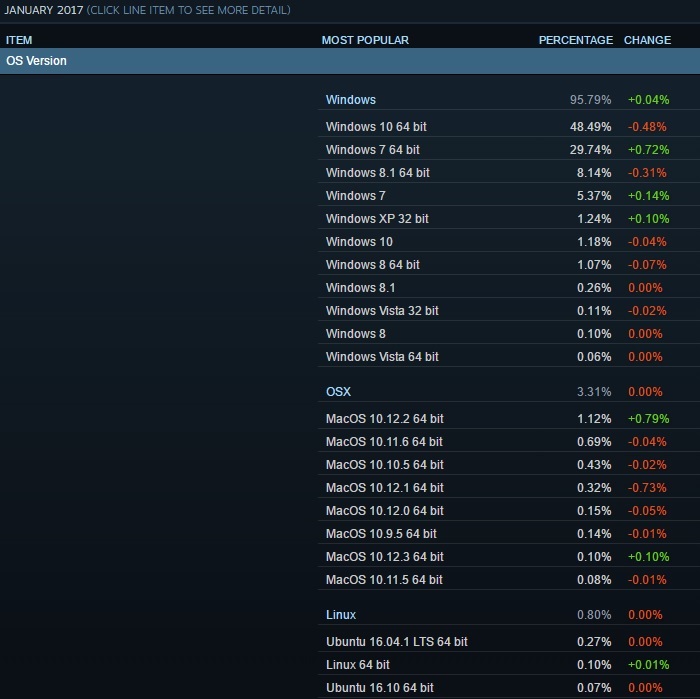Click the MOST POPULAR column header
Image resolution: width=700 pixels, height=699 pixels.
365,40
